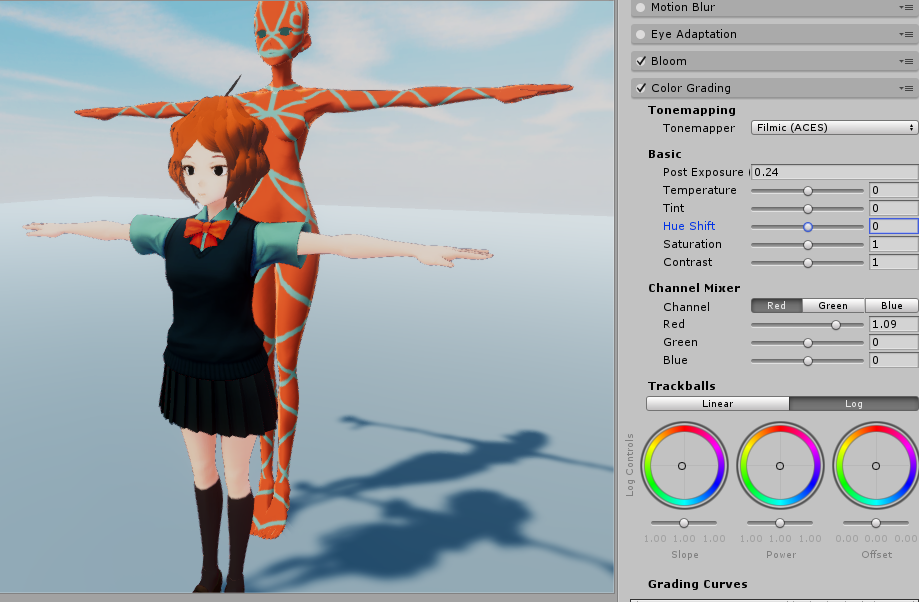Click the Red mixer value field

[x=894, y=324]
